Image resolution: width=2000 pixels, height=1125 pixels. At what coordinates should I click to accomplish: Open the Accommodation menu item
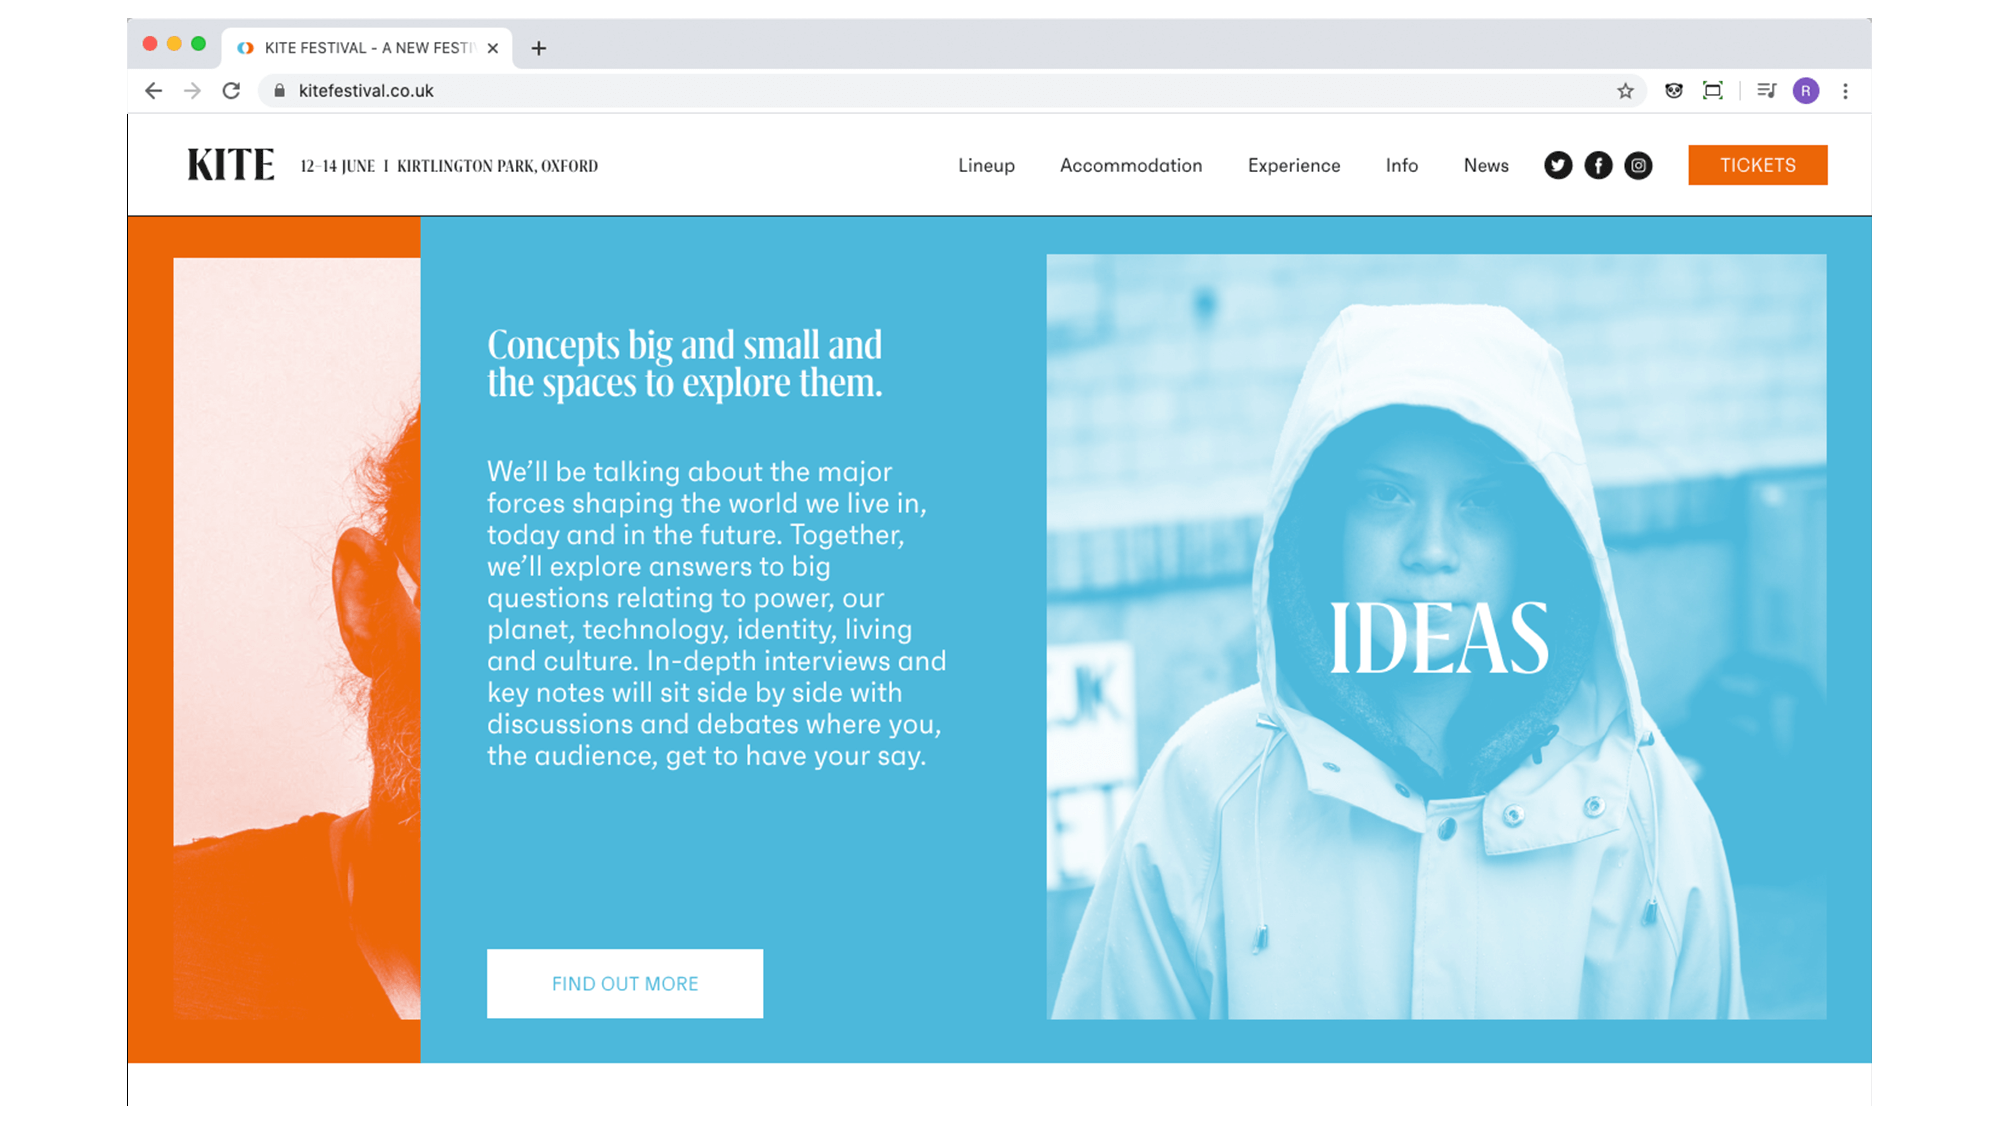pyautogui.click(x=1131, y=165)
